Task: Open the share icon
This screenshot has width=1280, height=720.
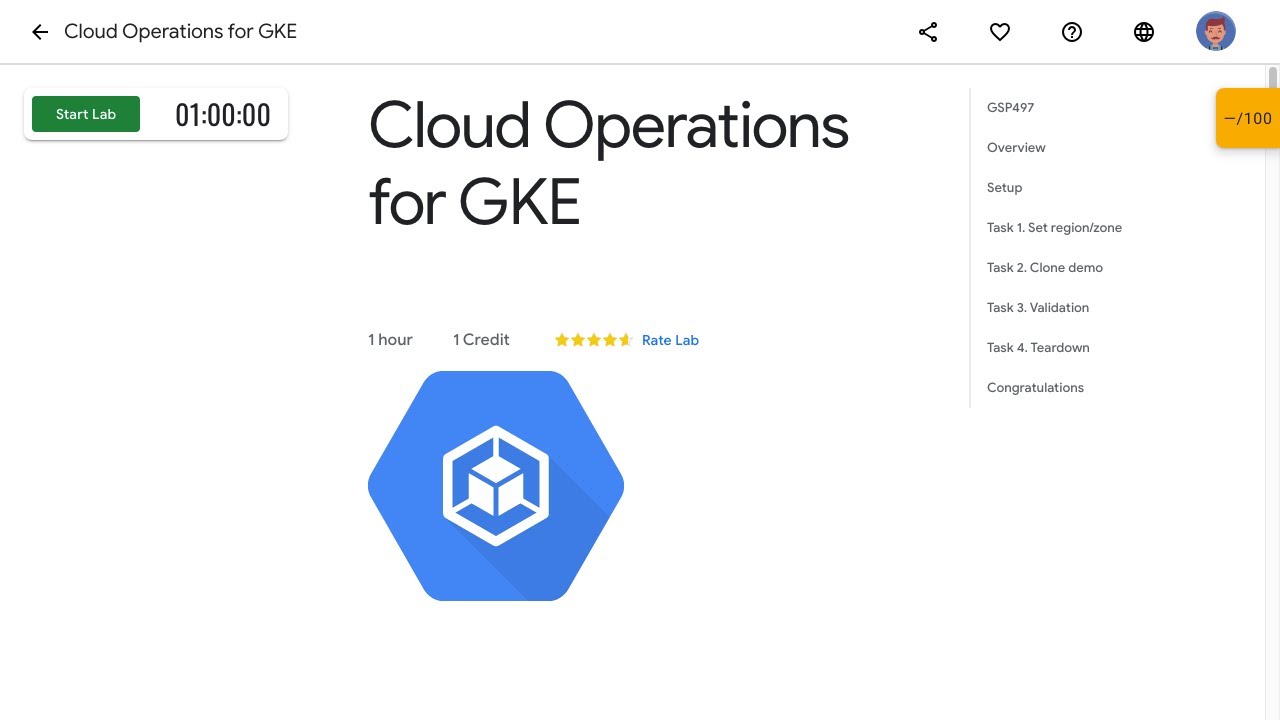Action: coord(928,32)
